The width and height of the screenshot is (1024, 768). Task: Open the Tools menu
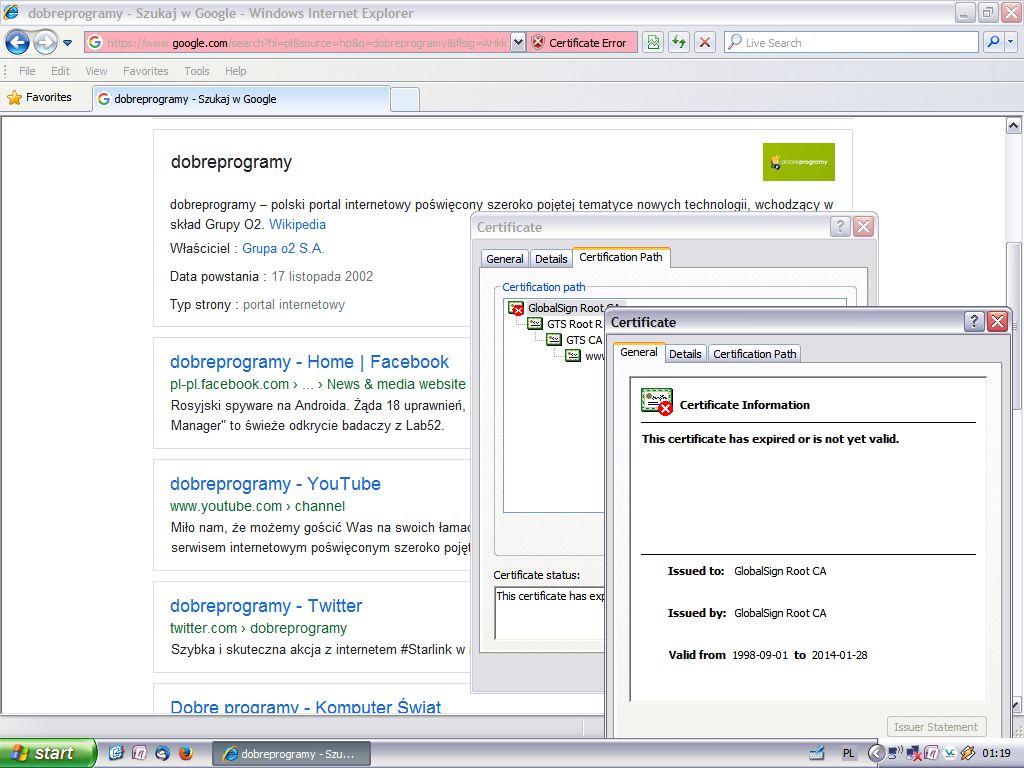(197, 71)
